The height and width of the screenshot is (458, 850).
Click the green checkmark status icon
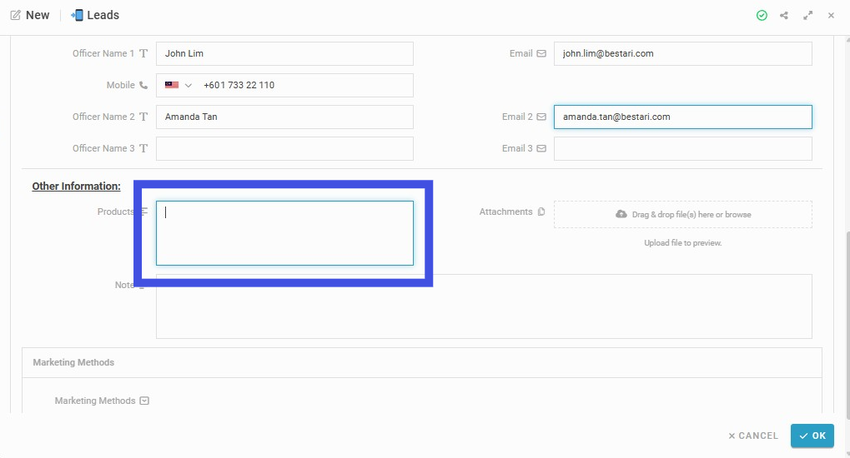point(762,15)
